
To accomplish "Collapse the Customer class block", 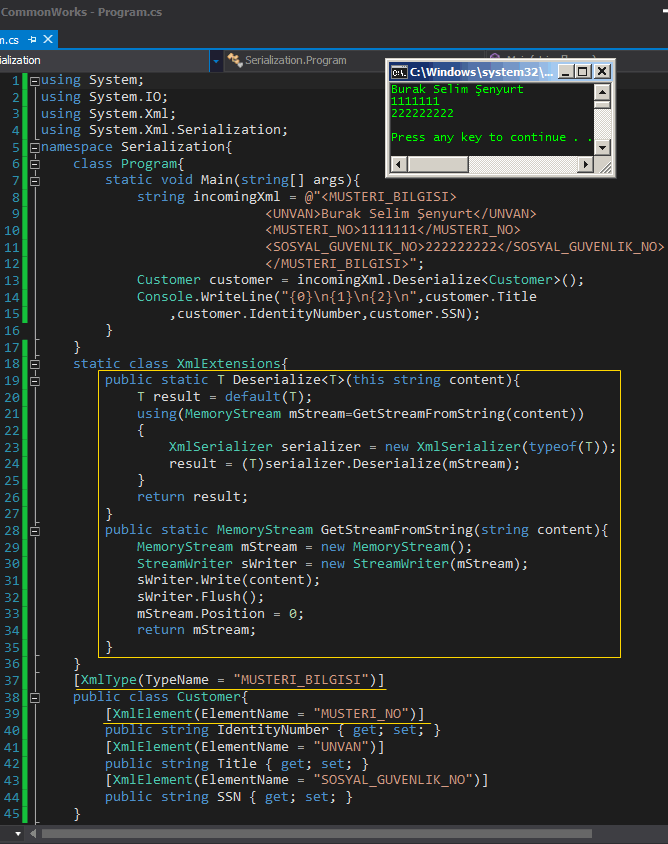I will (x=35, y=698).
